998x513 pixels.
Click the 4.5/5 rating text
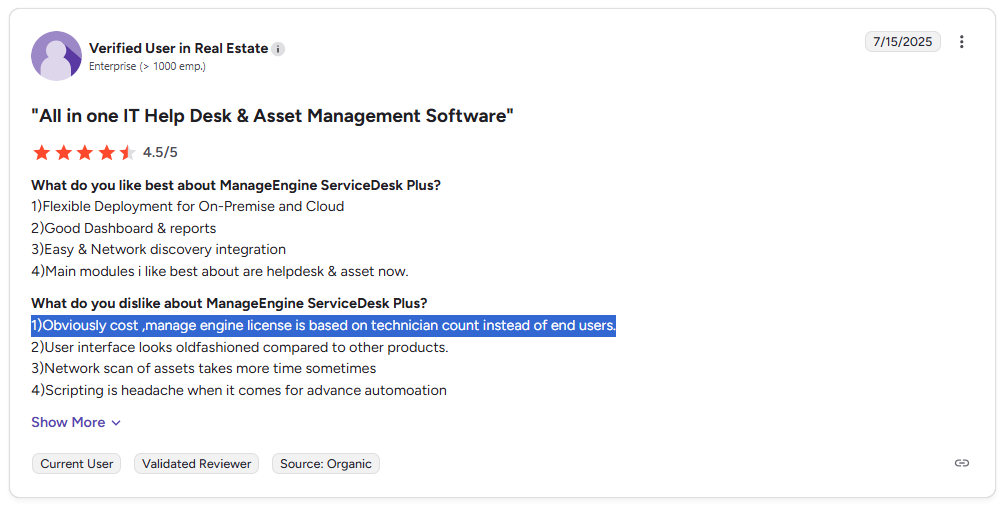(x=160, y=153)
